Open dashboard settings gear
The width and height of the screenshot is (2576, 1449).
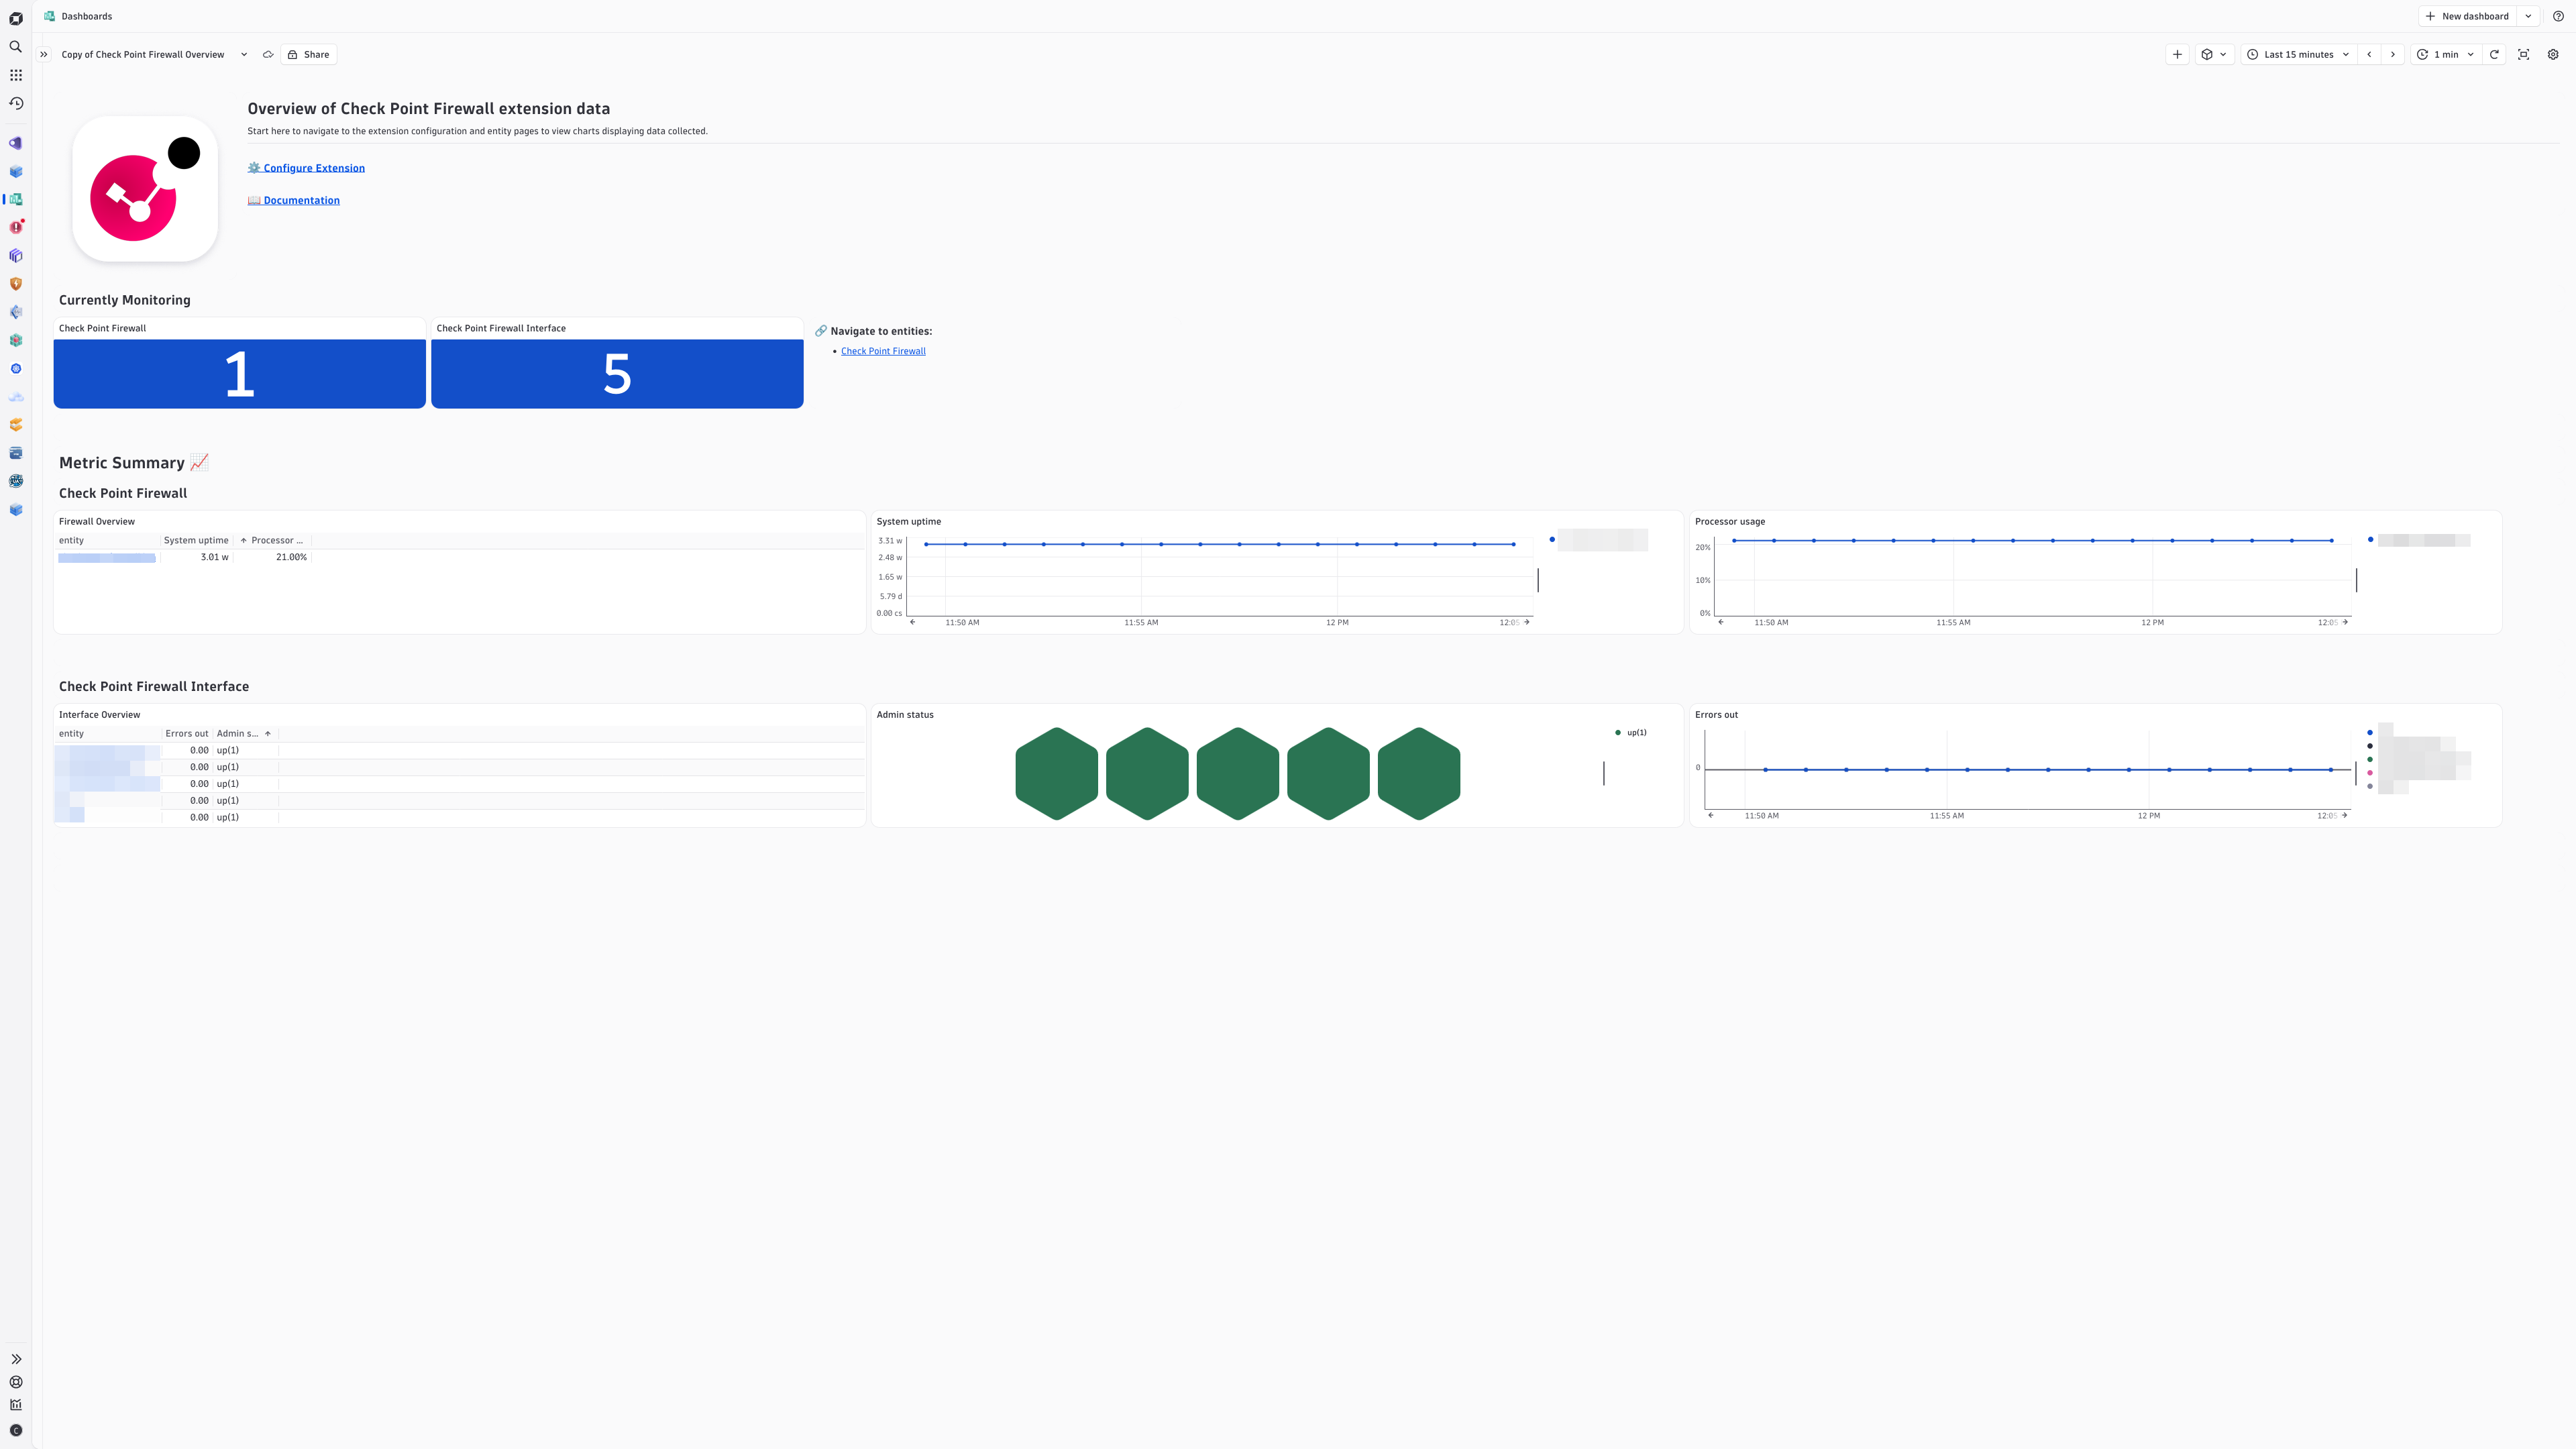[x=2553, y=55]
